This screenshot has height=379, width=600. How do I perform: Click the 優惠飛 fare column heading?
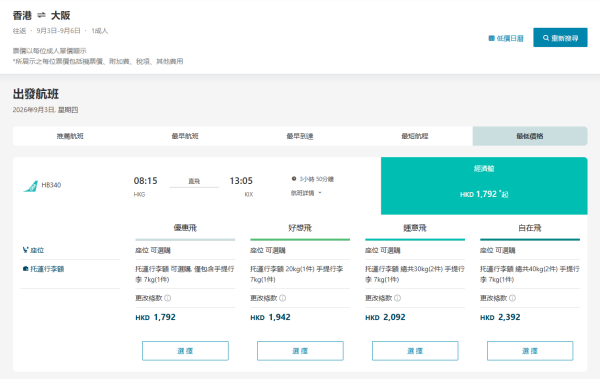[x=185, y=228]
